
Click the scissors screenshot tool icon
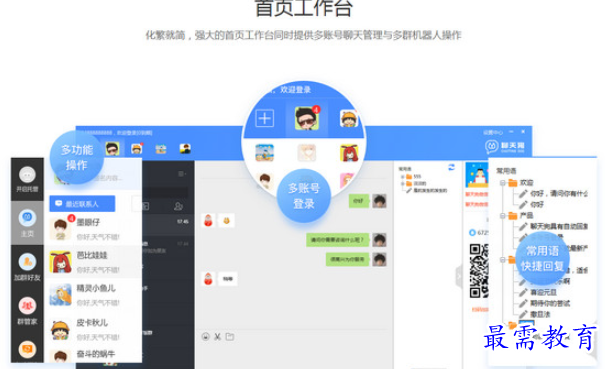tap(218, 337)
